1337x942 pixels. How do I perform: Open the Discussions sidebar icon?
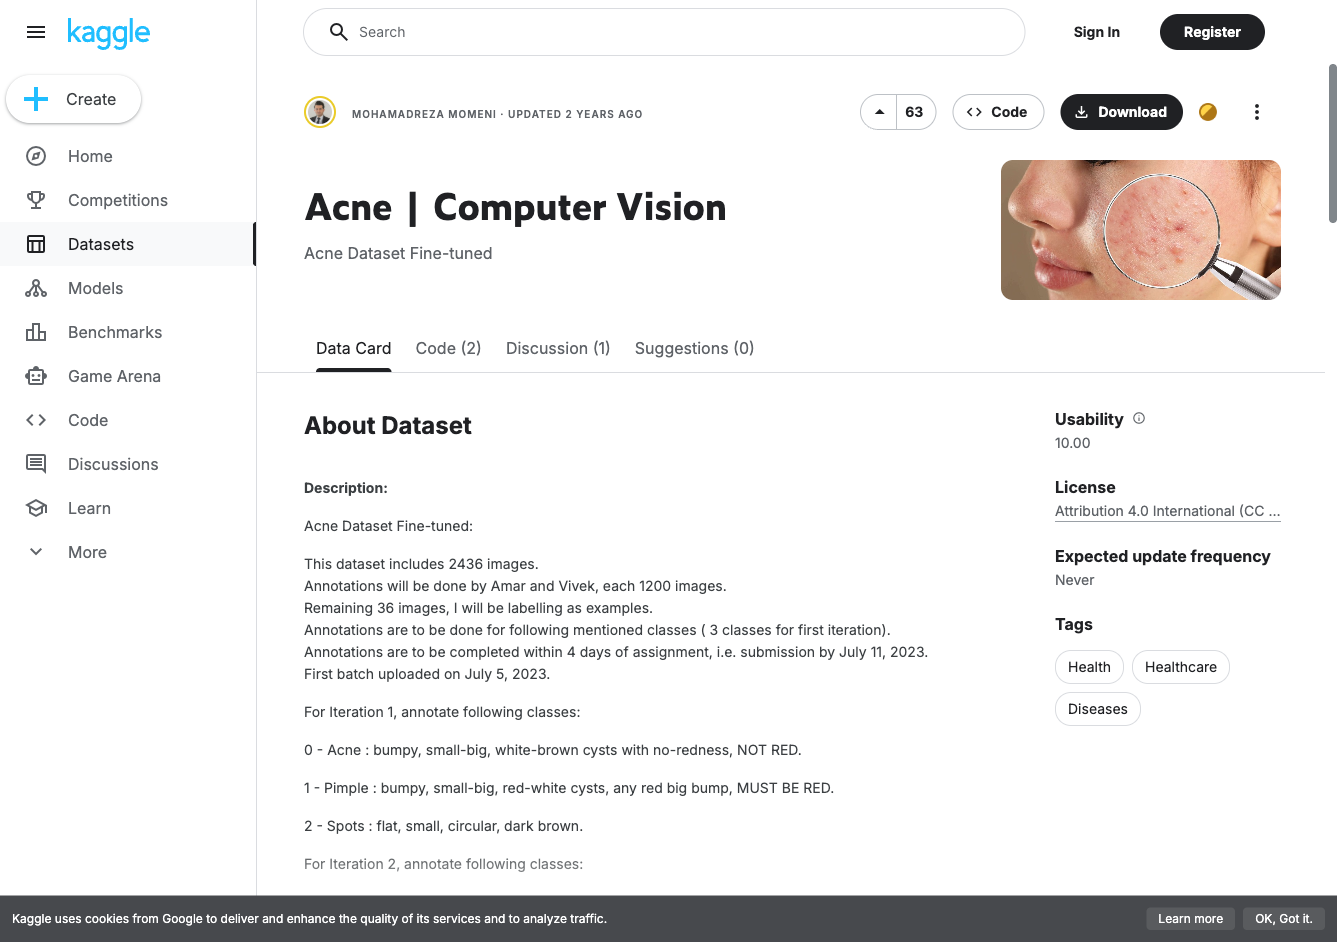click(36, 464)
